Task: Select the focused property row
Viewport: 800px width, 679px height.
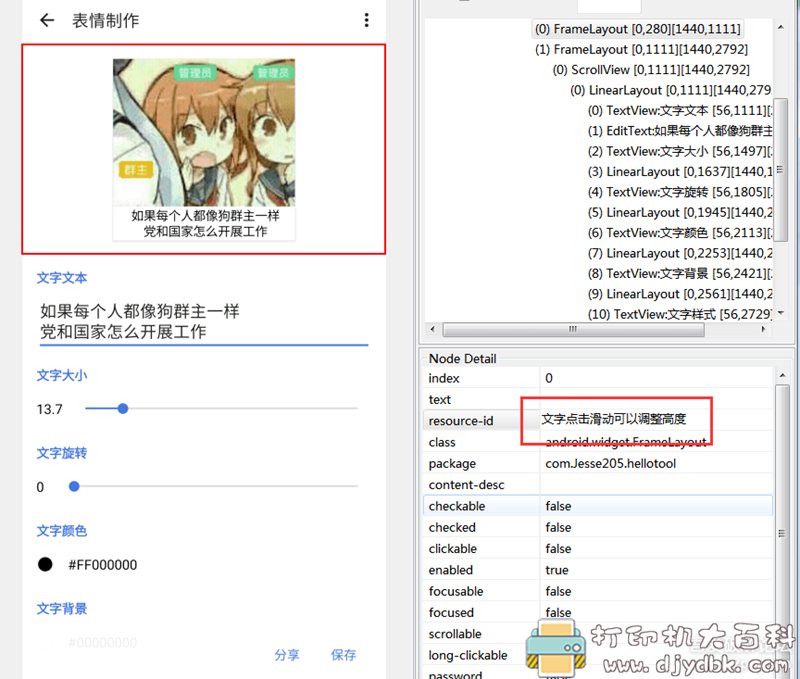Action: 598,613
